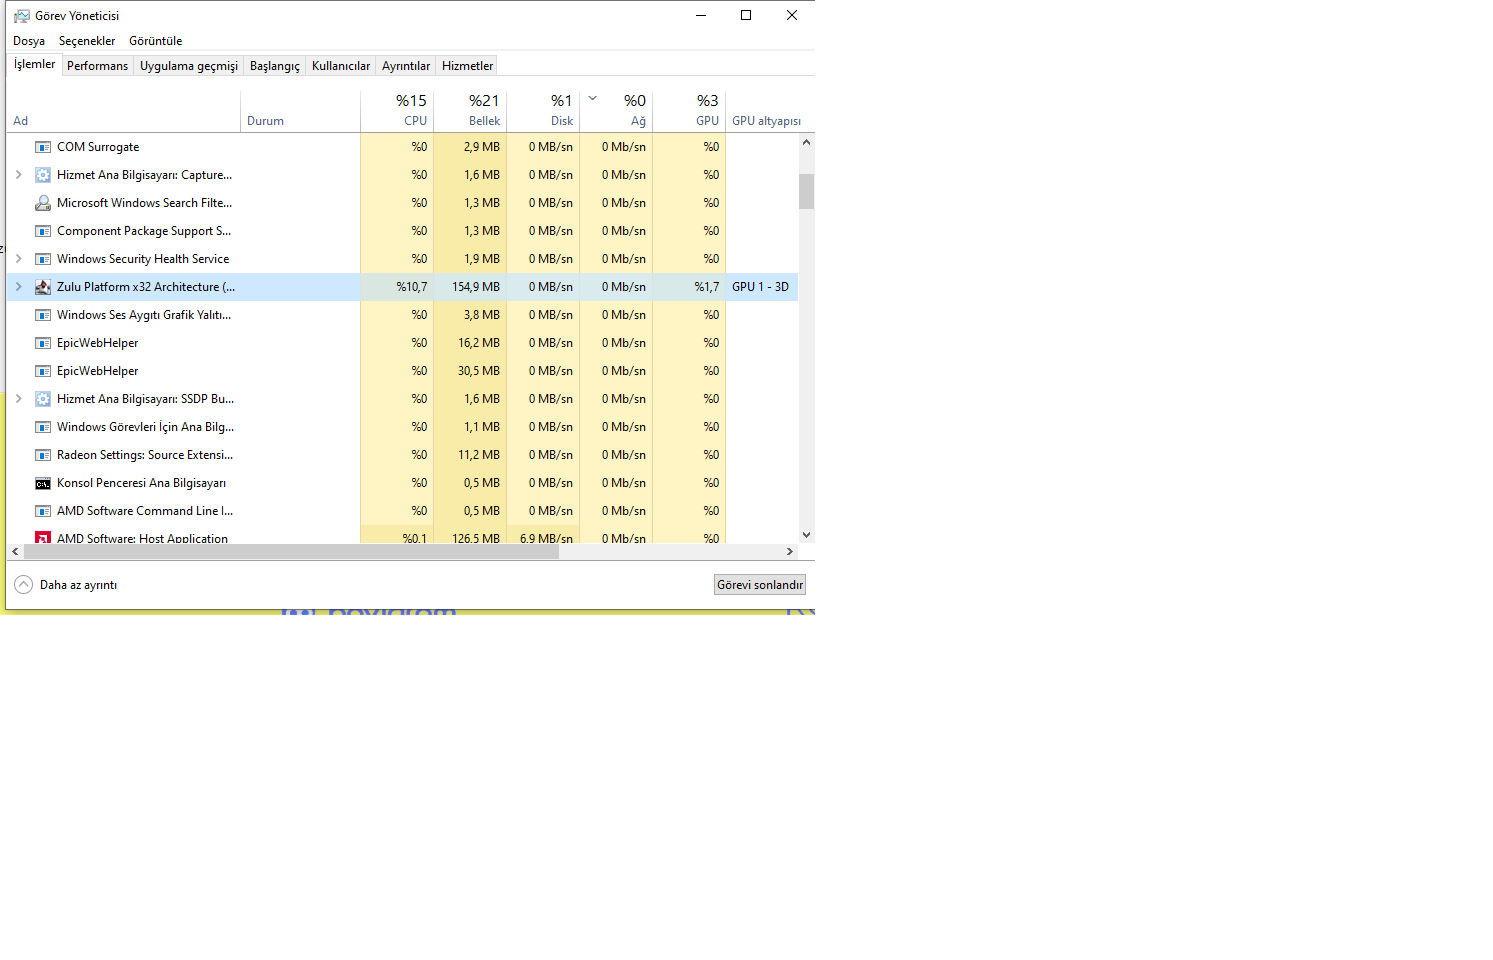Screen dimensions: 1493x960
Task: Click the Microsoft Windows Search Filter icon
Action: [43, 203]
